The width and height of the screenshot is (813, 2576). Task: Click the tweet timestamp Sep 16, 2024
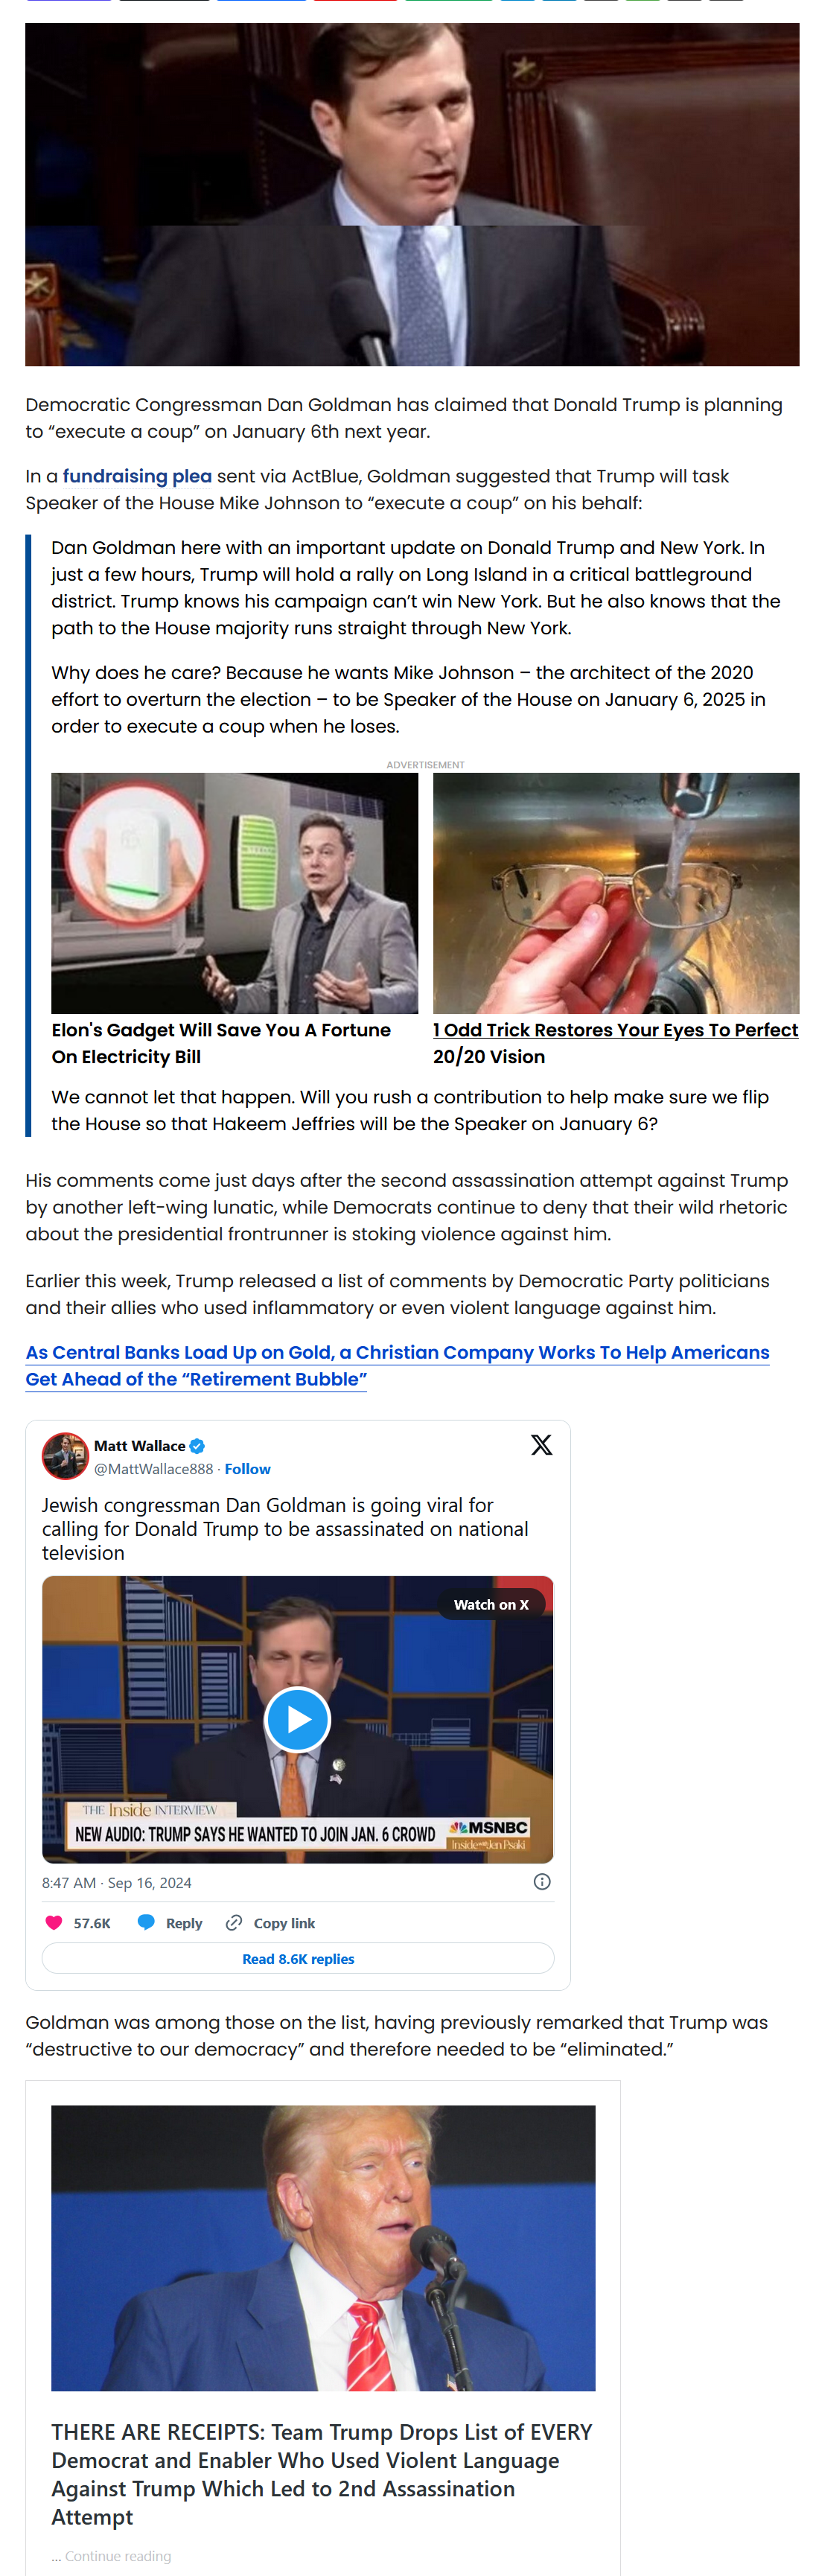click(x=116, y=1882)
